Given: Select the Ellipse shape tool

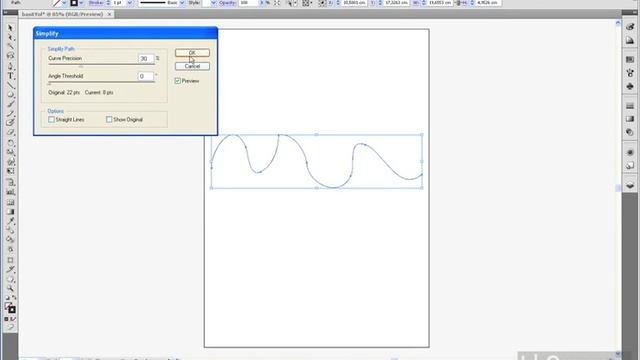Looking at the screenshot, I should coord(11,95).
